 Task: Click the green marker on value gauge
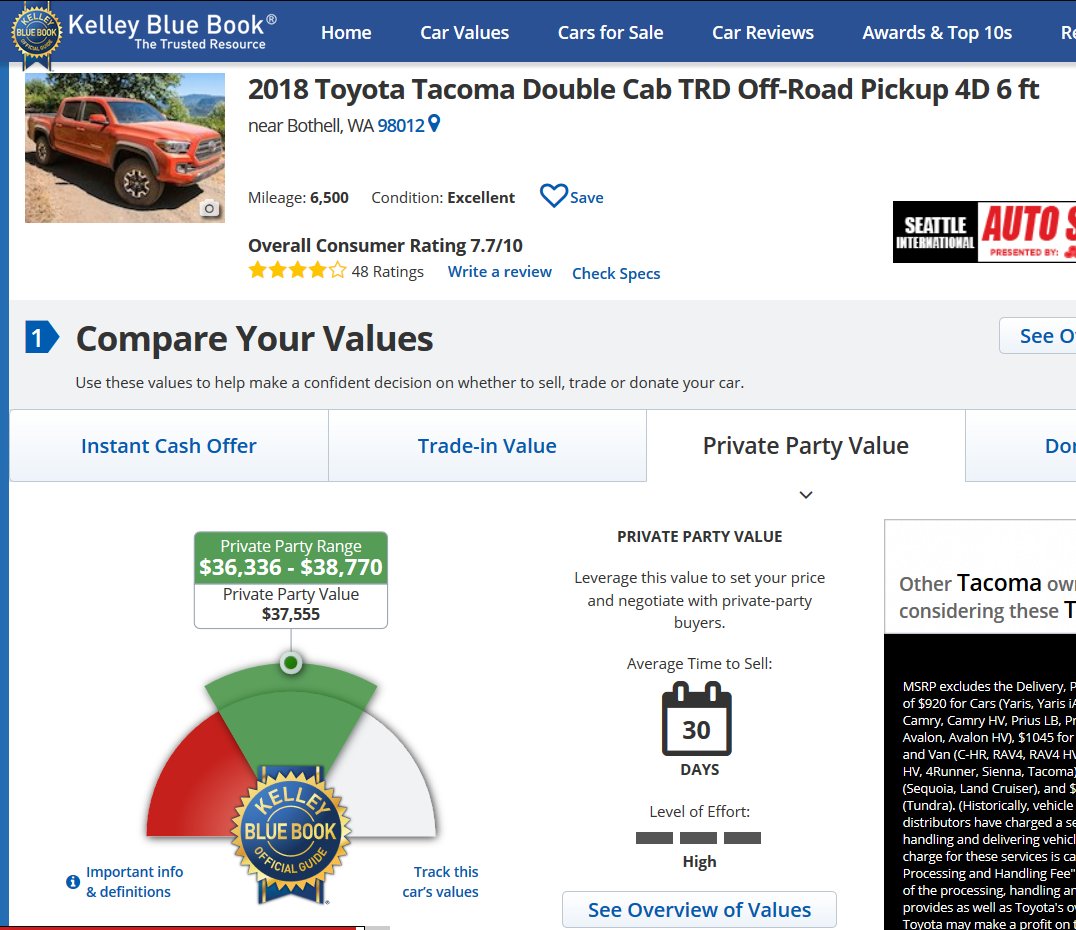coord(291,662)
